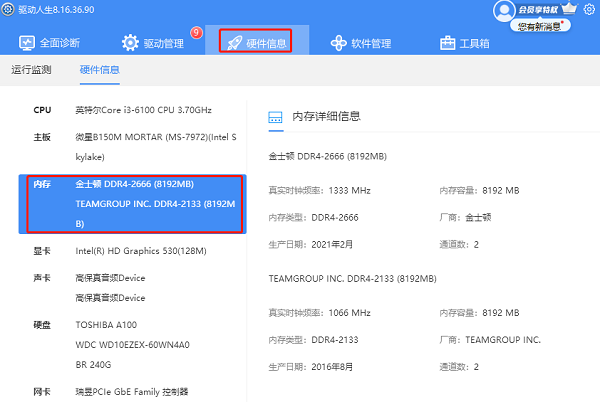Click the 工具箱 toolbox icon
The height and width of the screenshot is (402, 600).
coord(447,43)
